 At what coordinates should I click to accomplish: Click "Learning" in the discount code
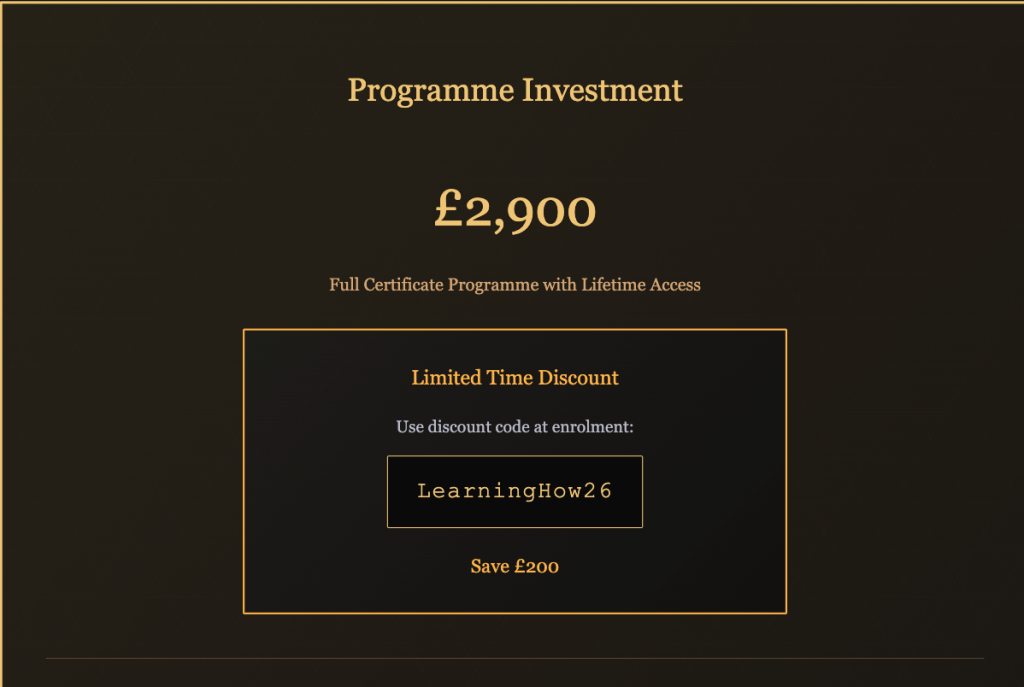point(463,491)
